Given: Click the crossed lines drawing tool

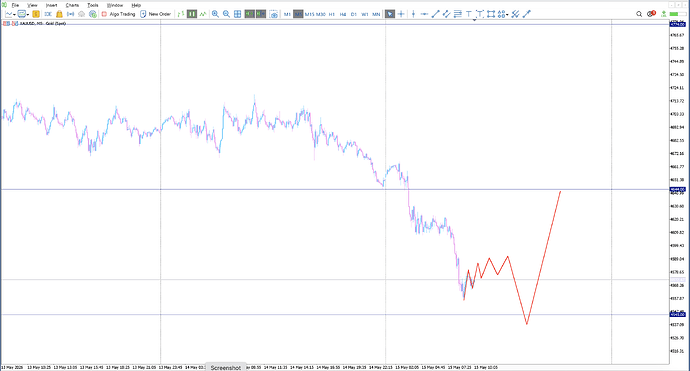Looking at the screenshot, I should (515, 14).
